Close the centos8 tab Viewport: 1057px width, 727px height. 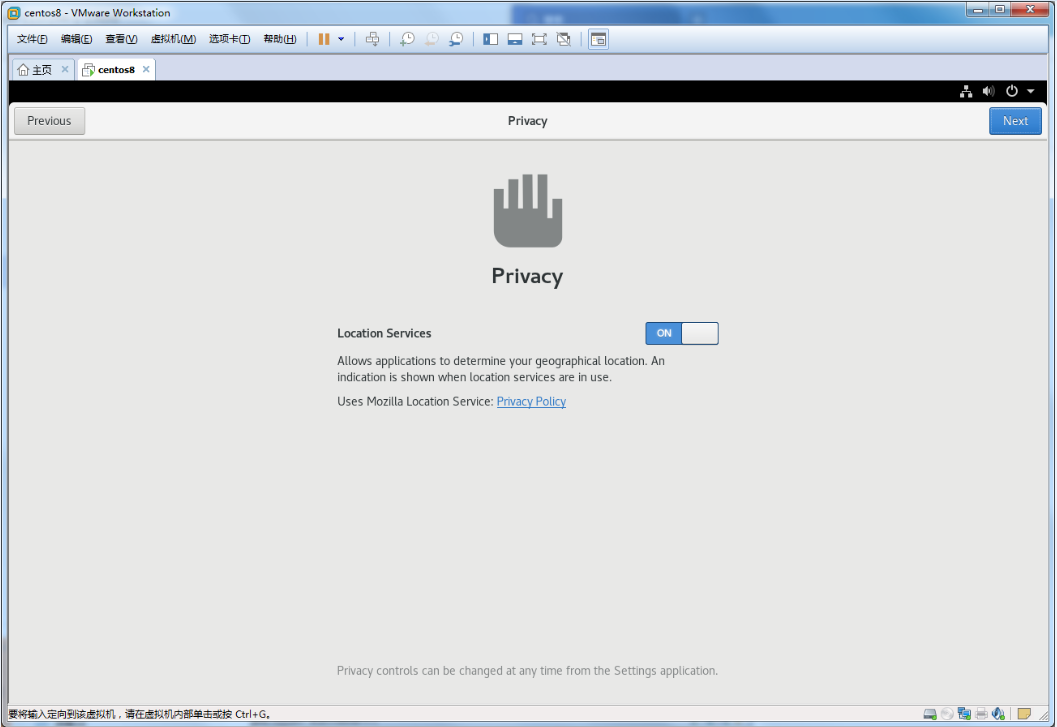click(x=146, y=69)
